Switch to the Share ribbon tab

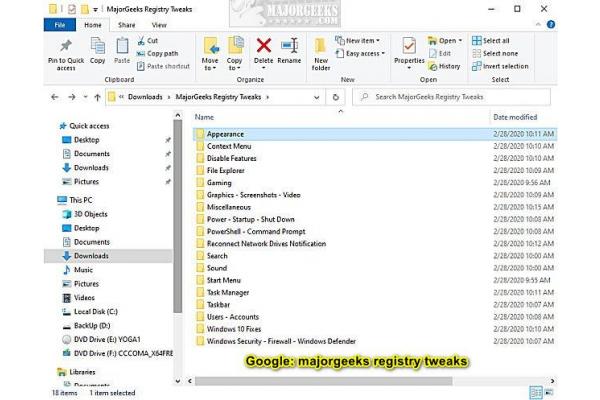[127, 25]
